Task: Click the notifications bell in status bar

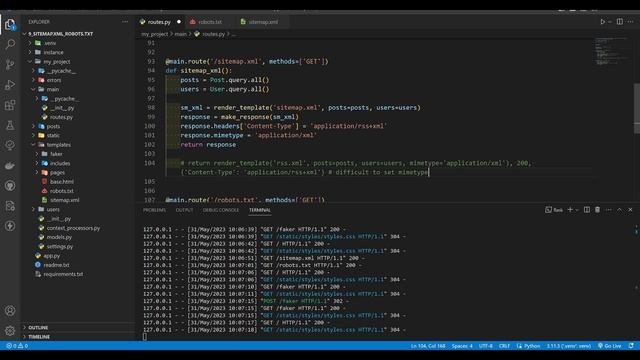Action: (x=631, y=346)
